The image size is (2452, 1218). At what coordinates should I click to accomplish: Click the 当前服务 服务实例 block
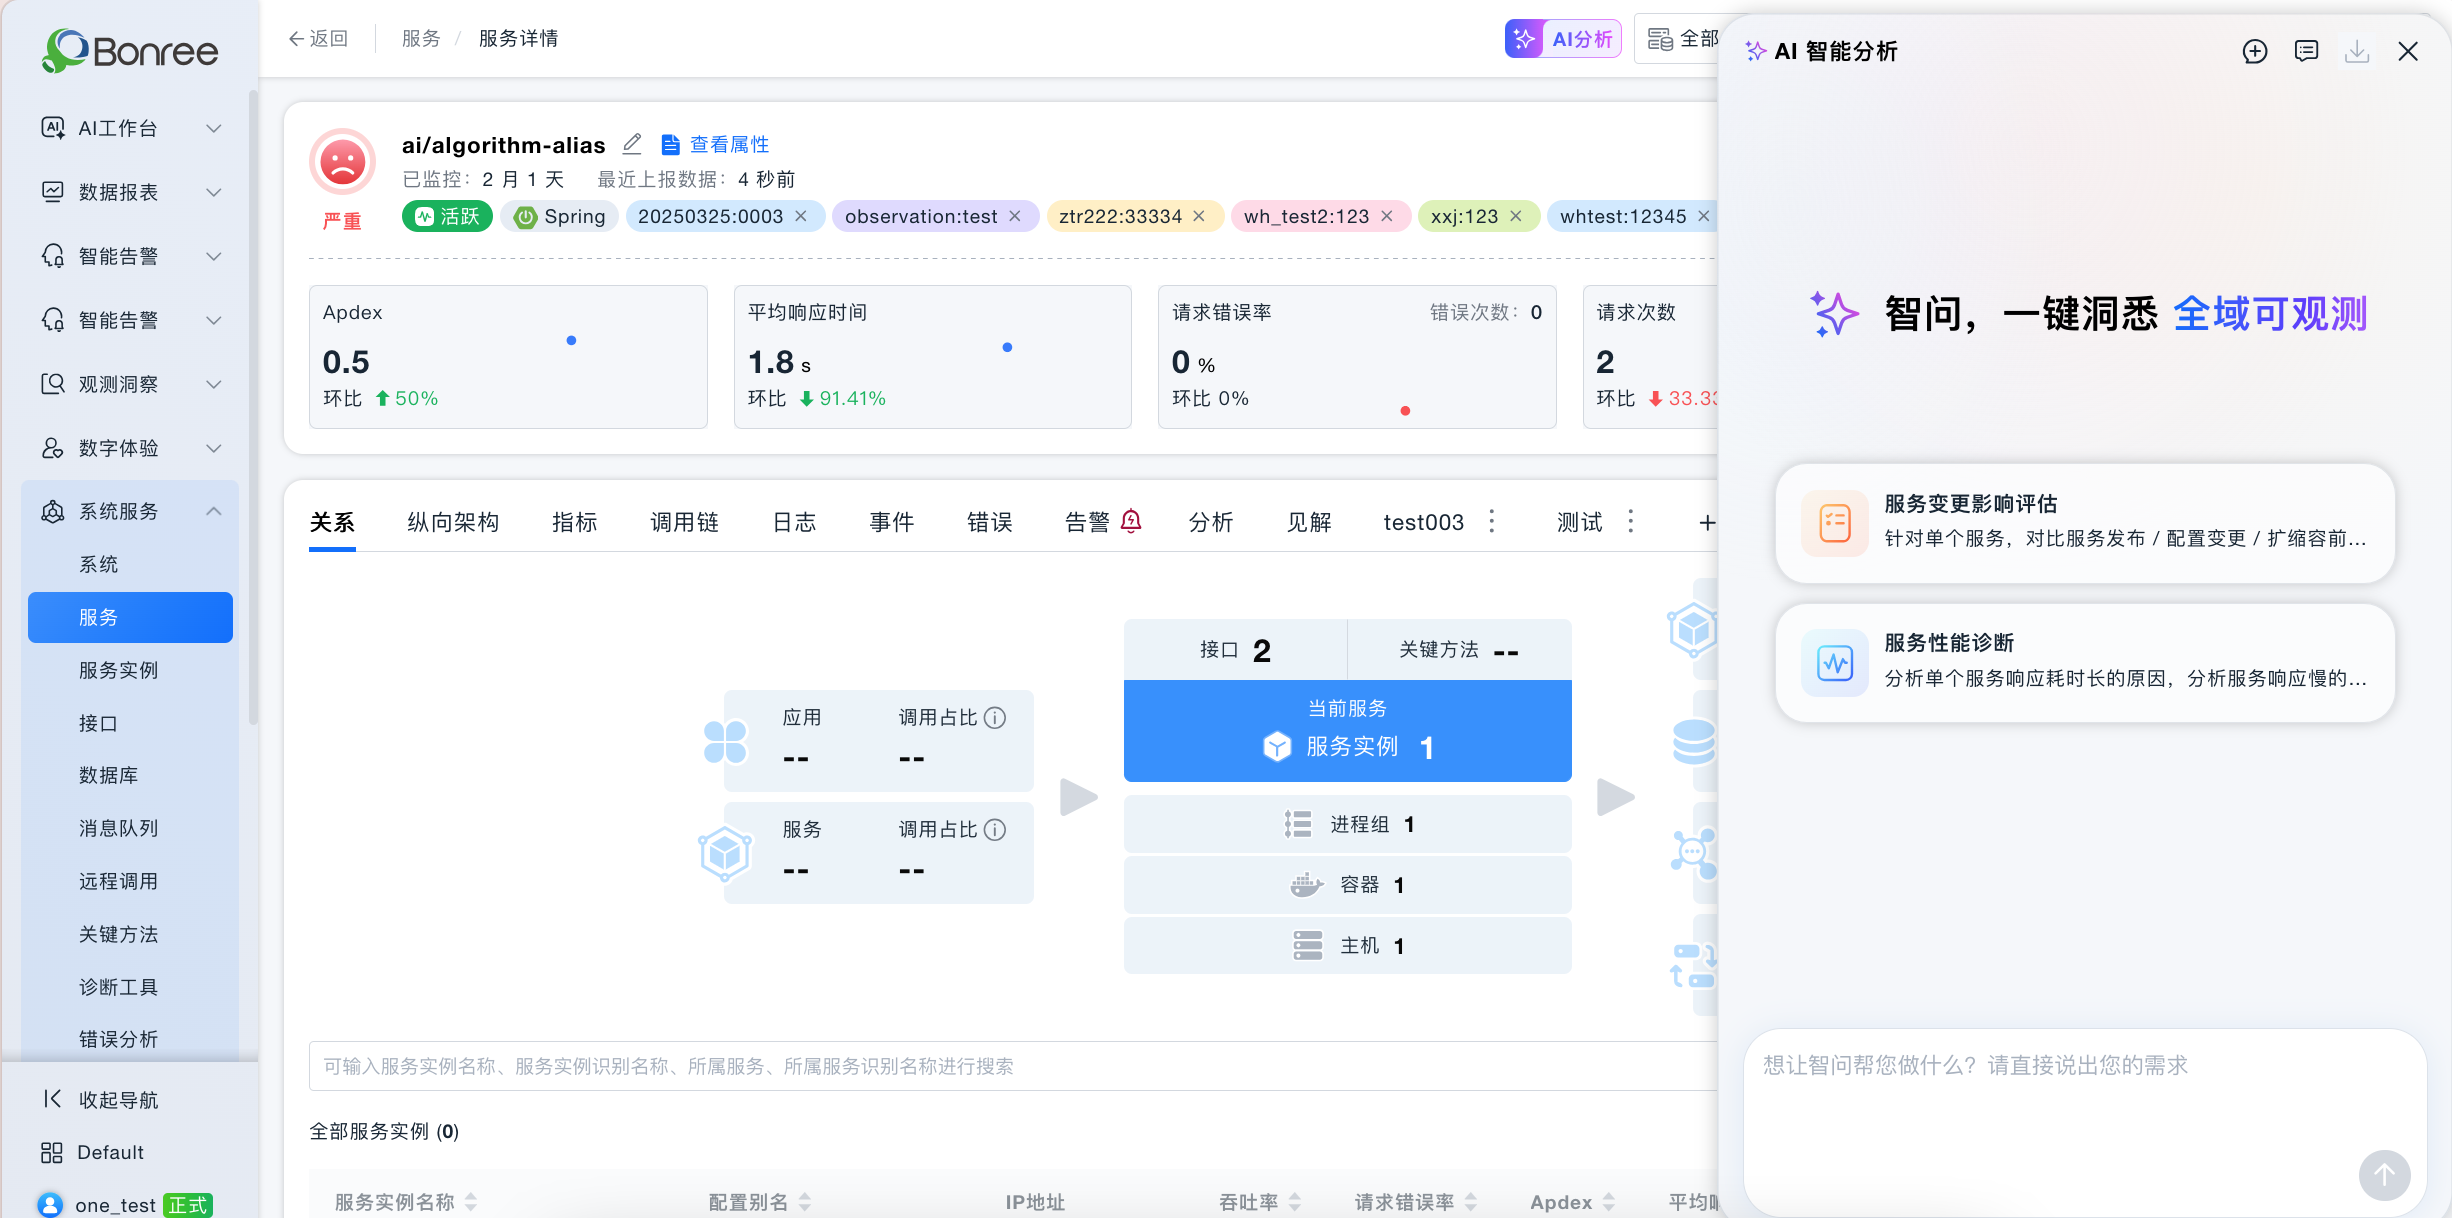pyautogui.click(x=1348, y=731)
